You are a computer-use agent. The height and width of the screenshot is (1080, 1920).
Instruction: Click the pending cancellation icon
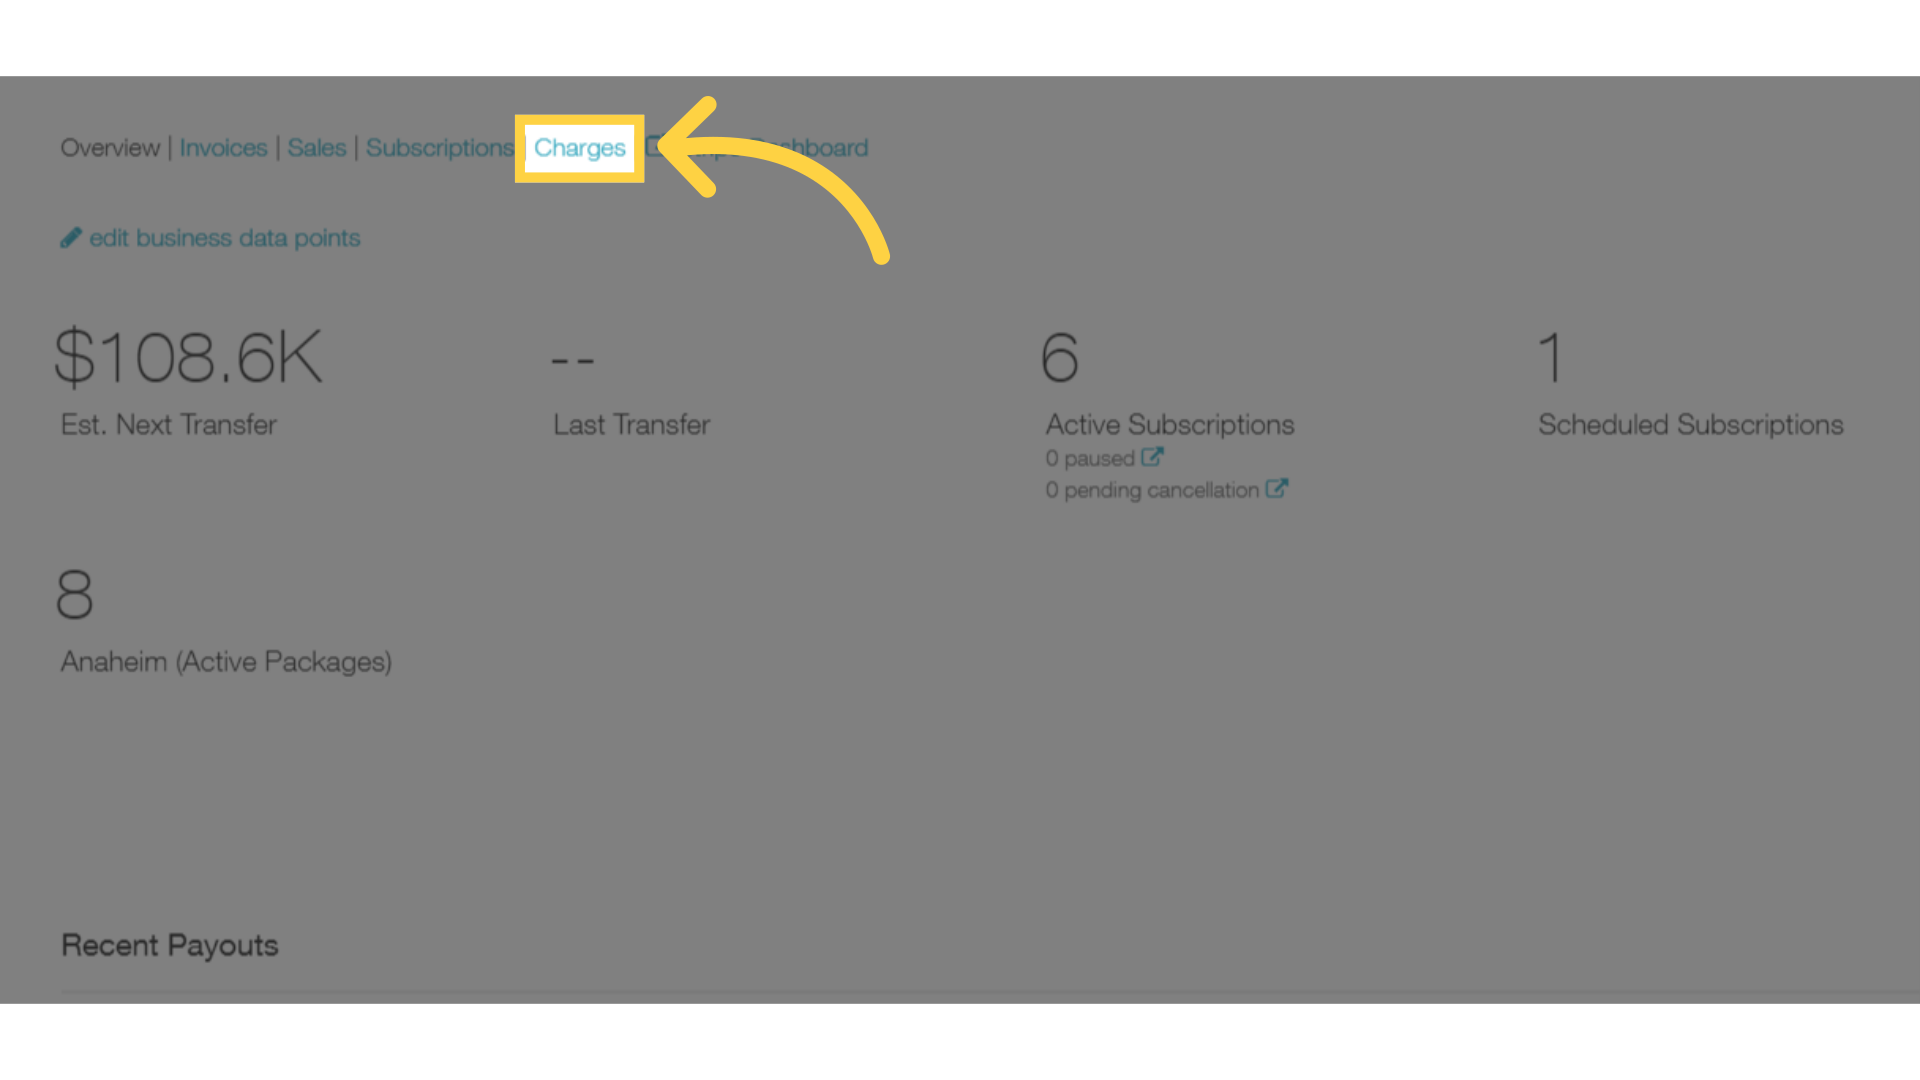(1274, 488)
